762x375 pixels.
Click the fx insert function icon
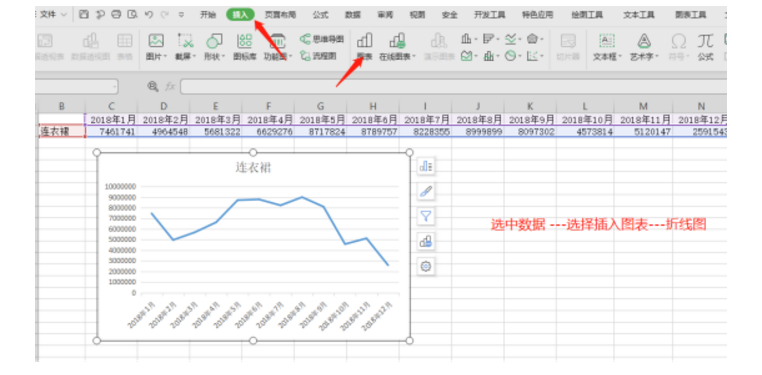[x=170, y=86]
